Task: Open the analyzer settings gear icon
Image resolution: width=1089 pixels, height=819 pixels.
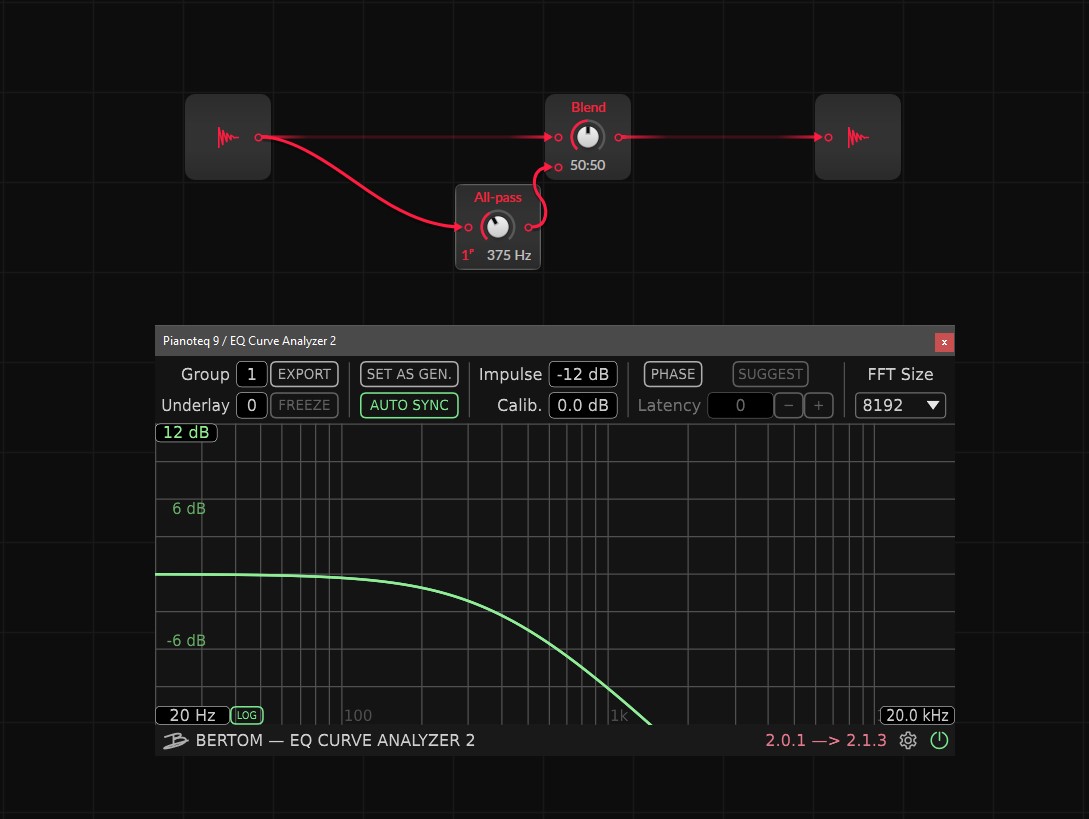Action: tap(908, 741)
